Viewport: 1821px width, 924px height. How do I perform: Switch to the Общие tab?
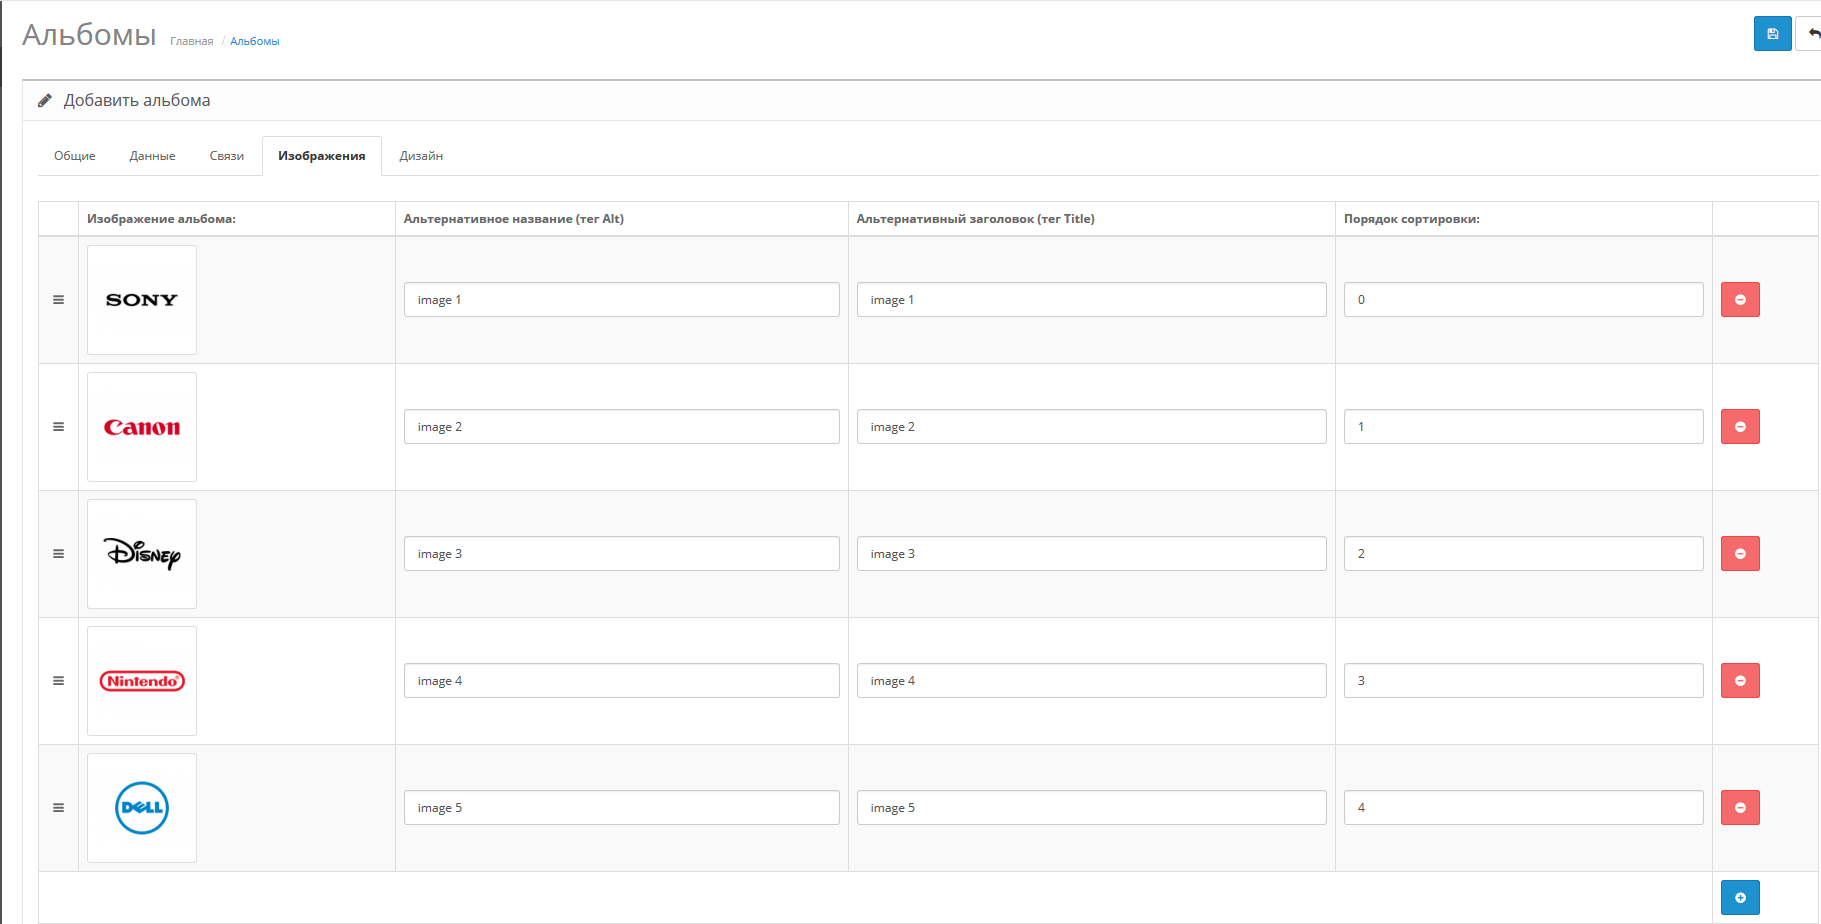pyautogui.click(x=75, y=156)
